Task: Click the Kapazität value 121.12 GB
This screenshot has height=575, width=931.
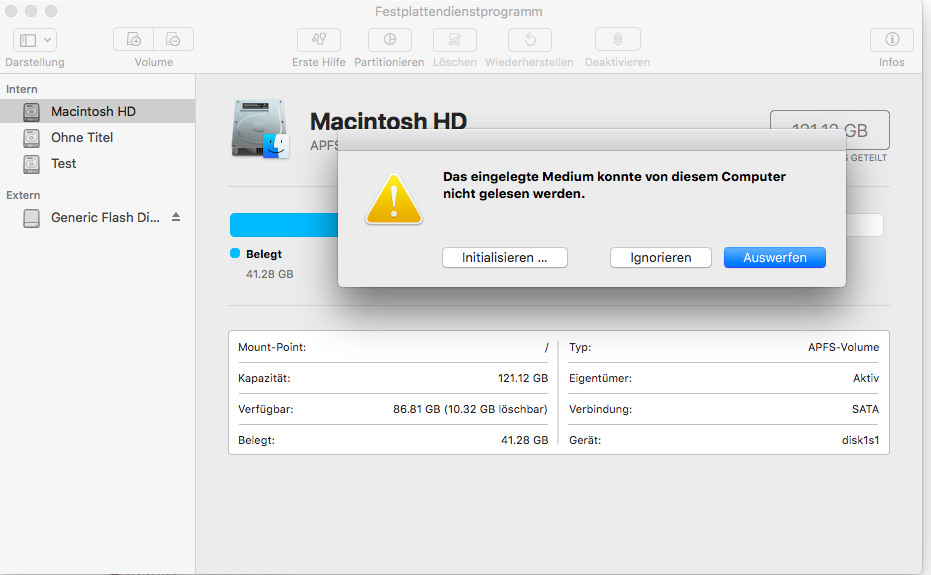Action: [x=522, y=378]
